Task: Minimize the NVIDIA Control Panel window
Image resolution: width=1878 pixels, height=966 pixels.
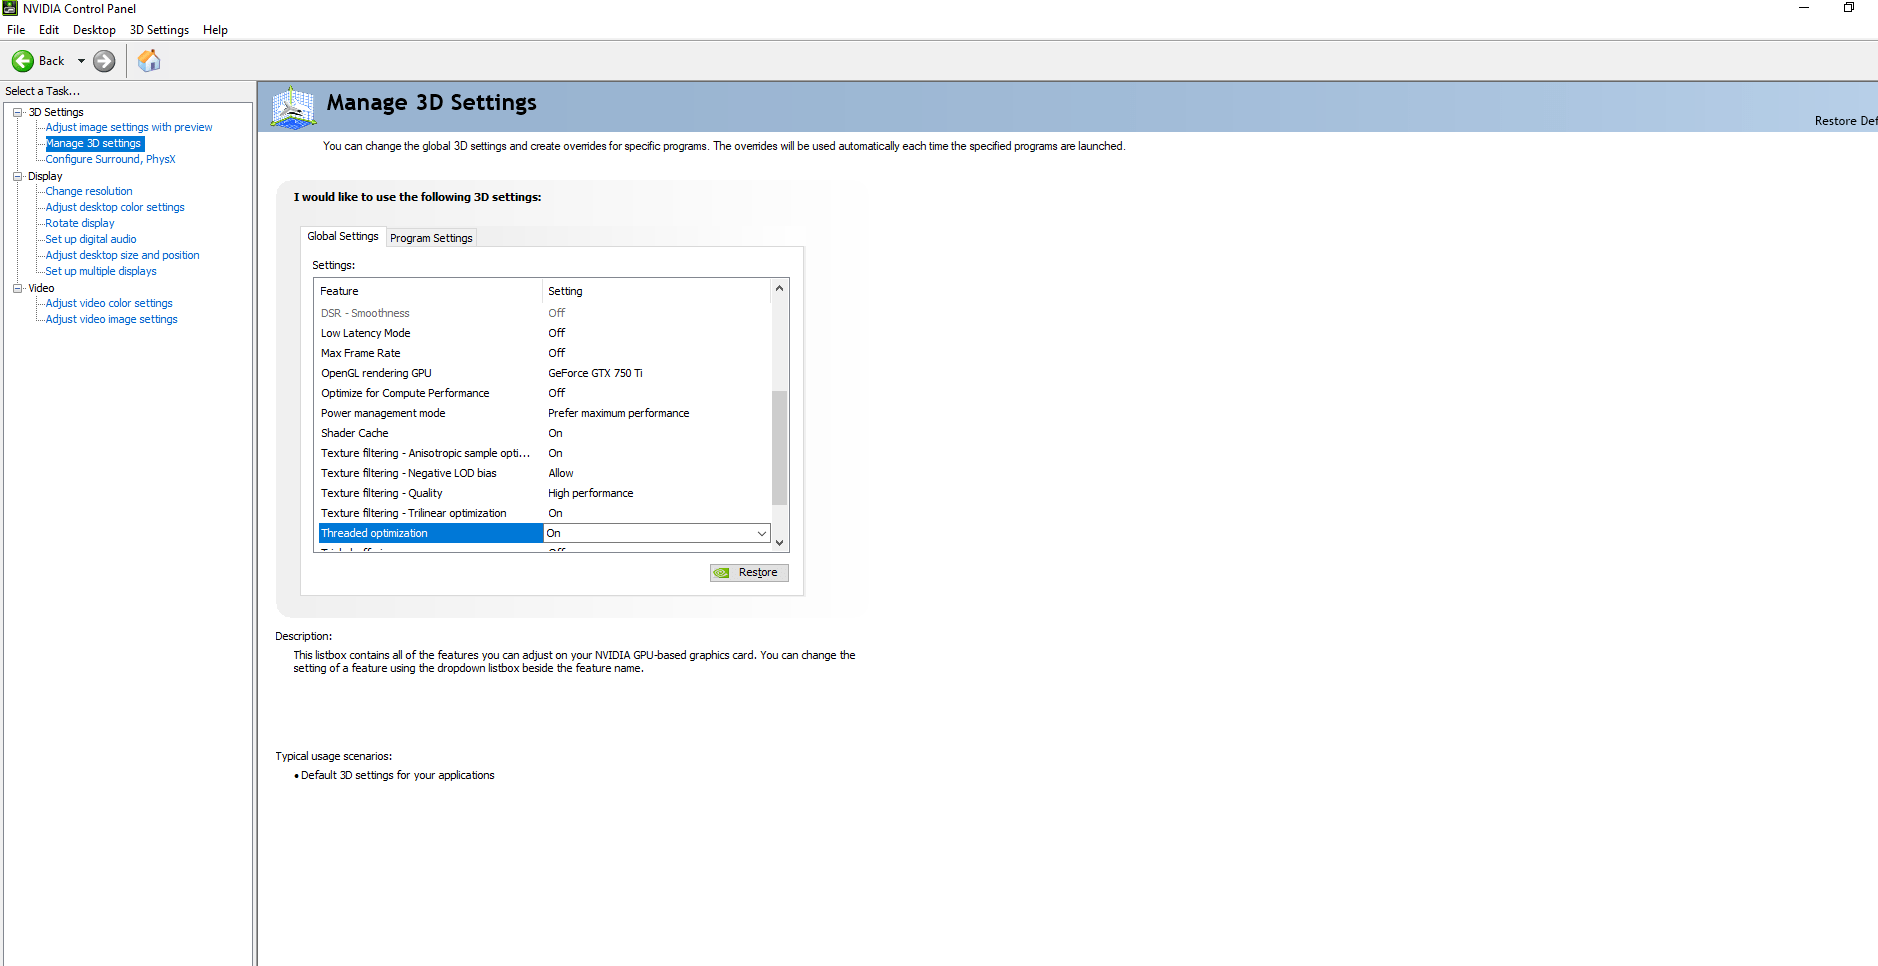Action: (1804, 8)
